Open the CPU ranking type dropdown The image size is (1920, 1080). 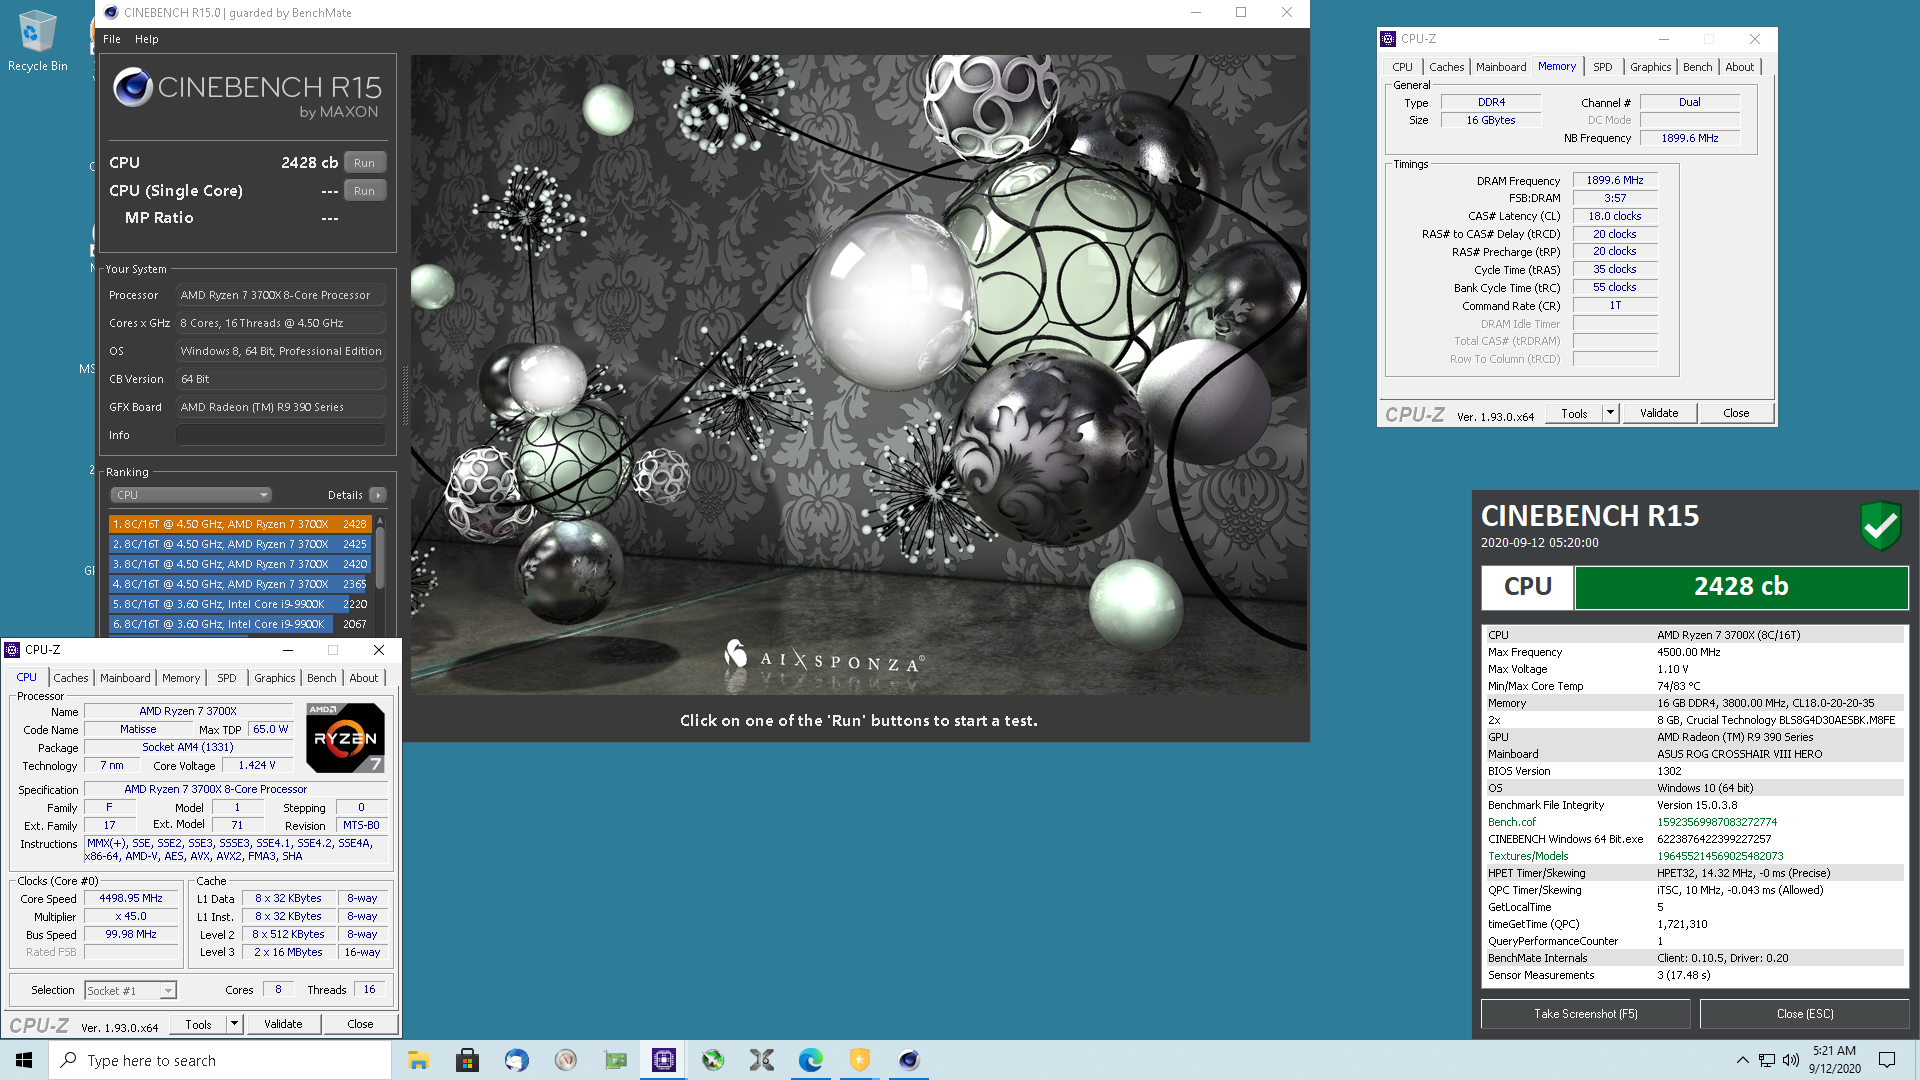[x=190, y=495]
